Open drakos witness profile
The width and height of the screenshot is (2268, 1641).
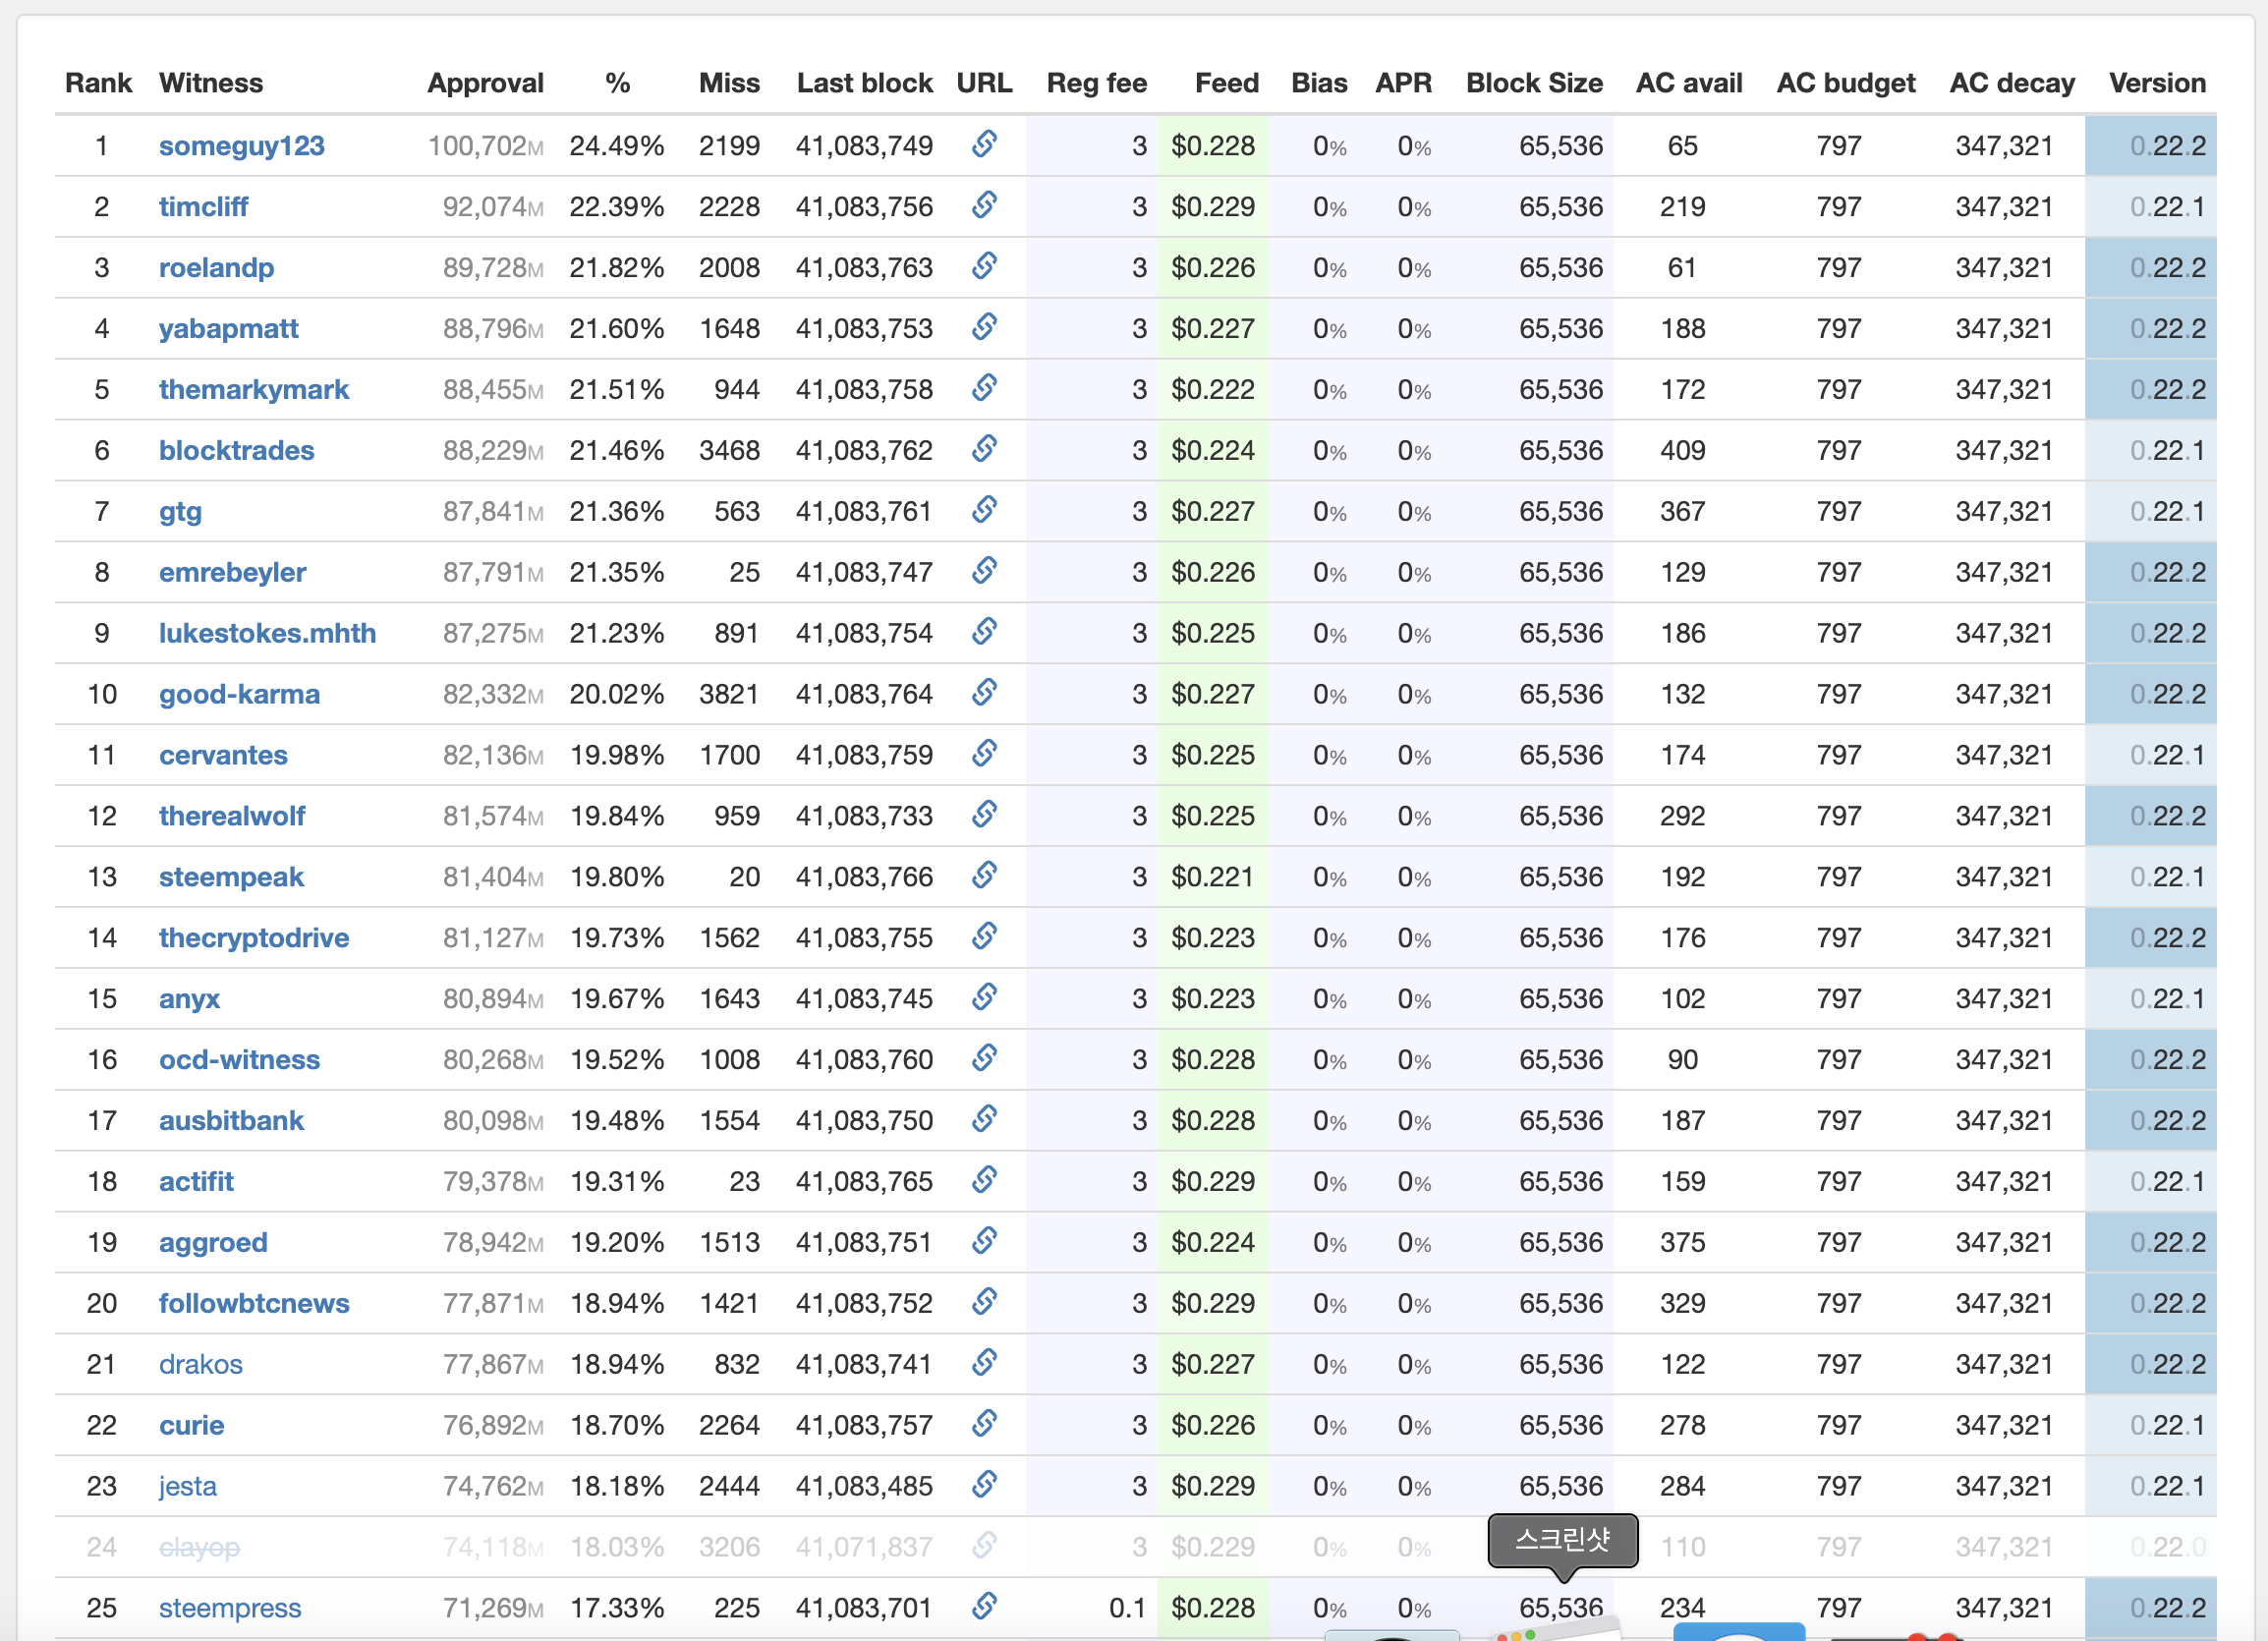coord(201,1366)
